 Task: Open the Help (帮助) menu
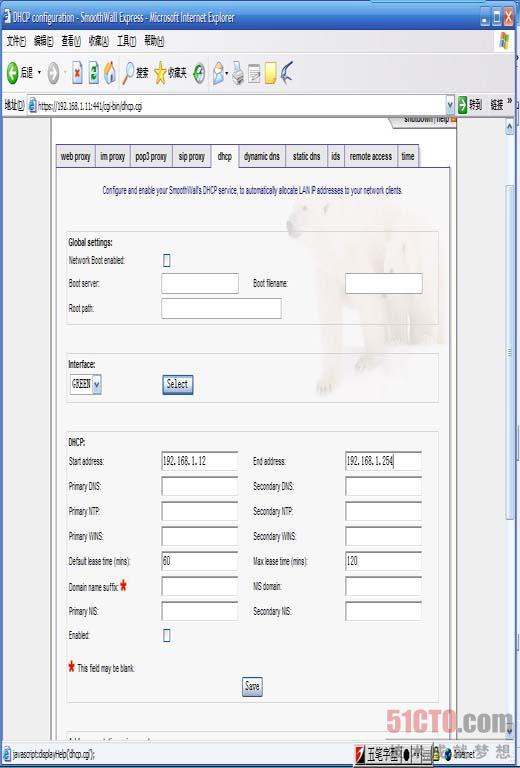pos(154,42)
